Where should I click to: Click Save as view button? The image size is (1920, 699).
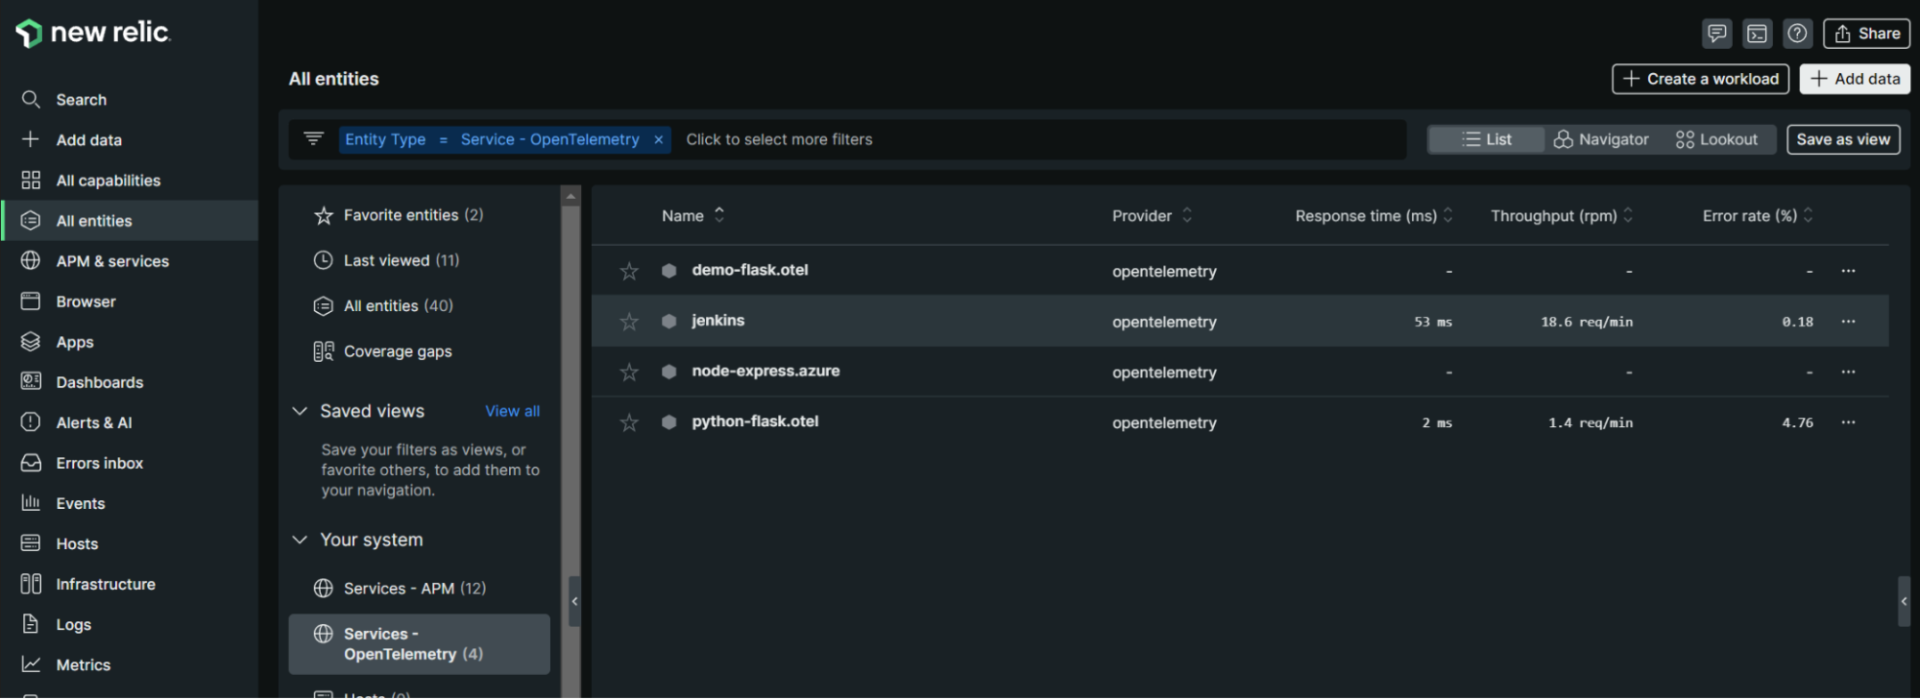point(1843,140)
